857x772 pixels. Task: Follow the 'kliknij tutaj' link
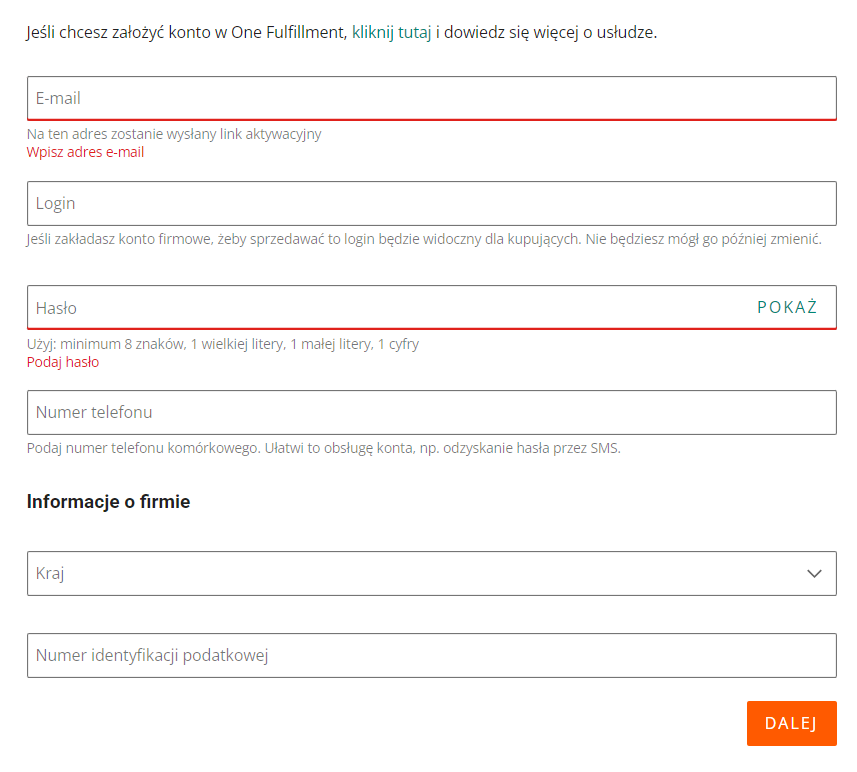coord(392,33)
